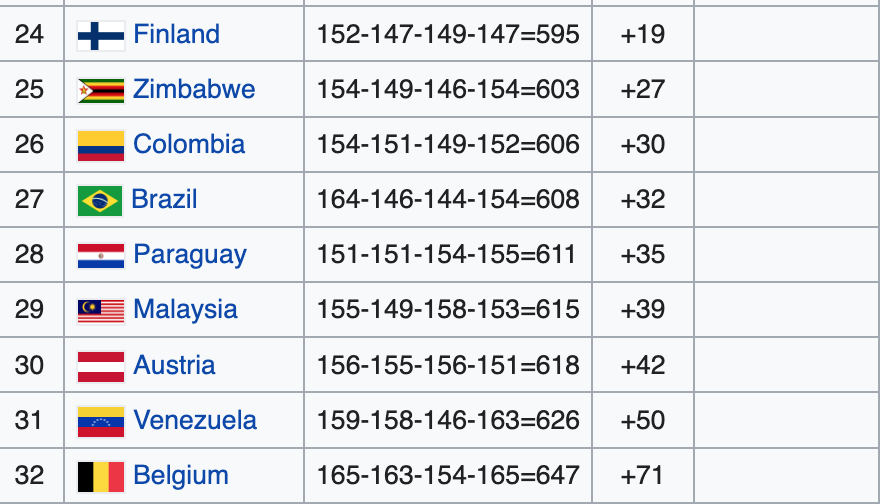Click the Zimbabwe flag icon
Screen dimensions: 886x504
[x=100, y=90]
